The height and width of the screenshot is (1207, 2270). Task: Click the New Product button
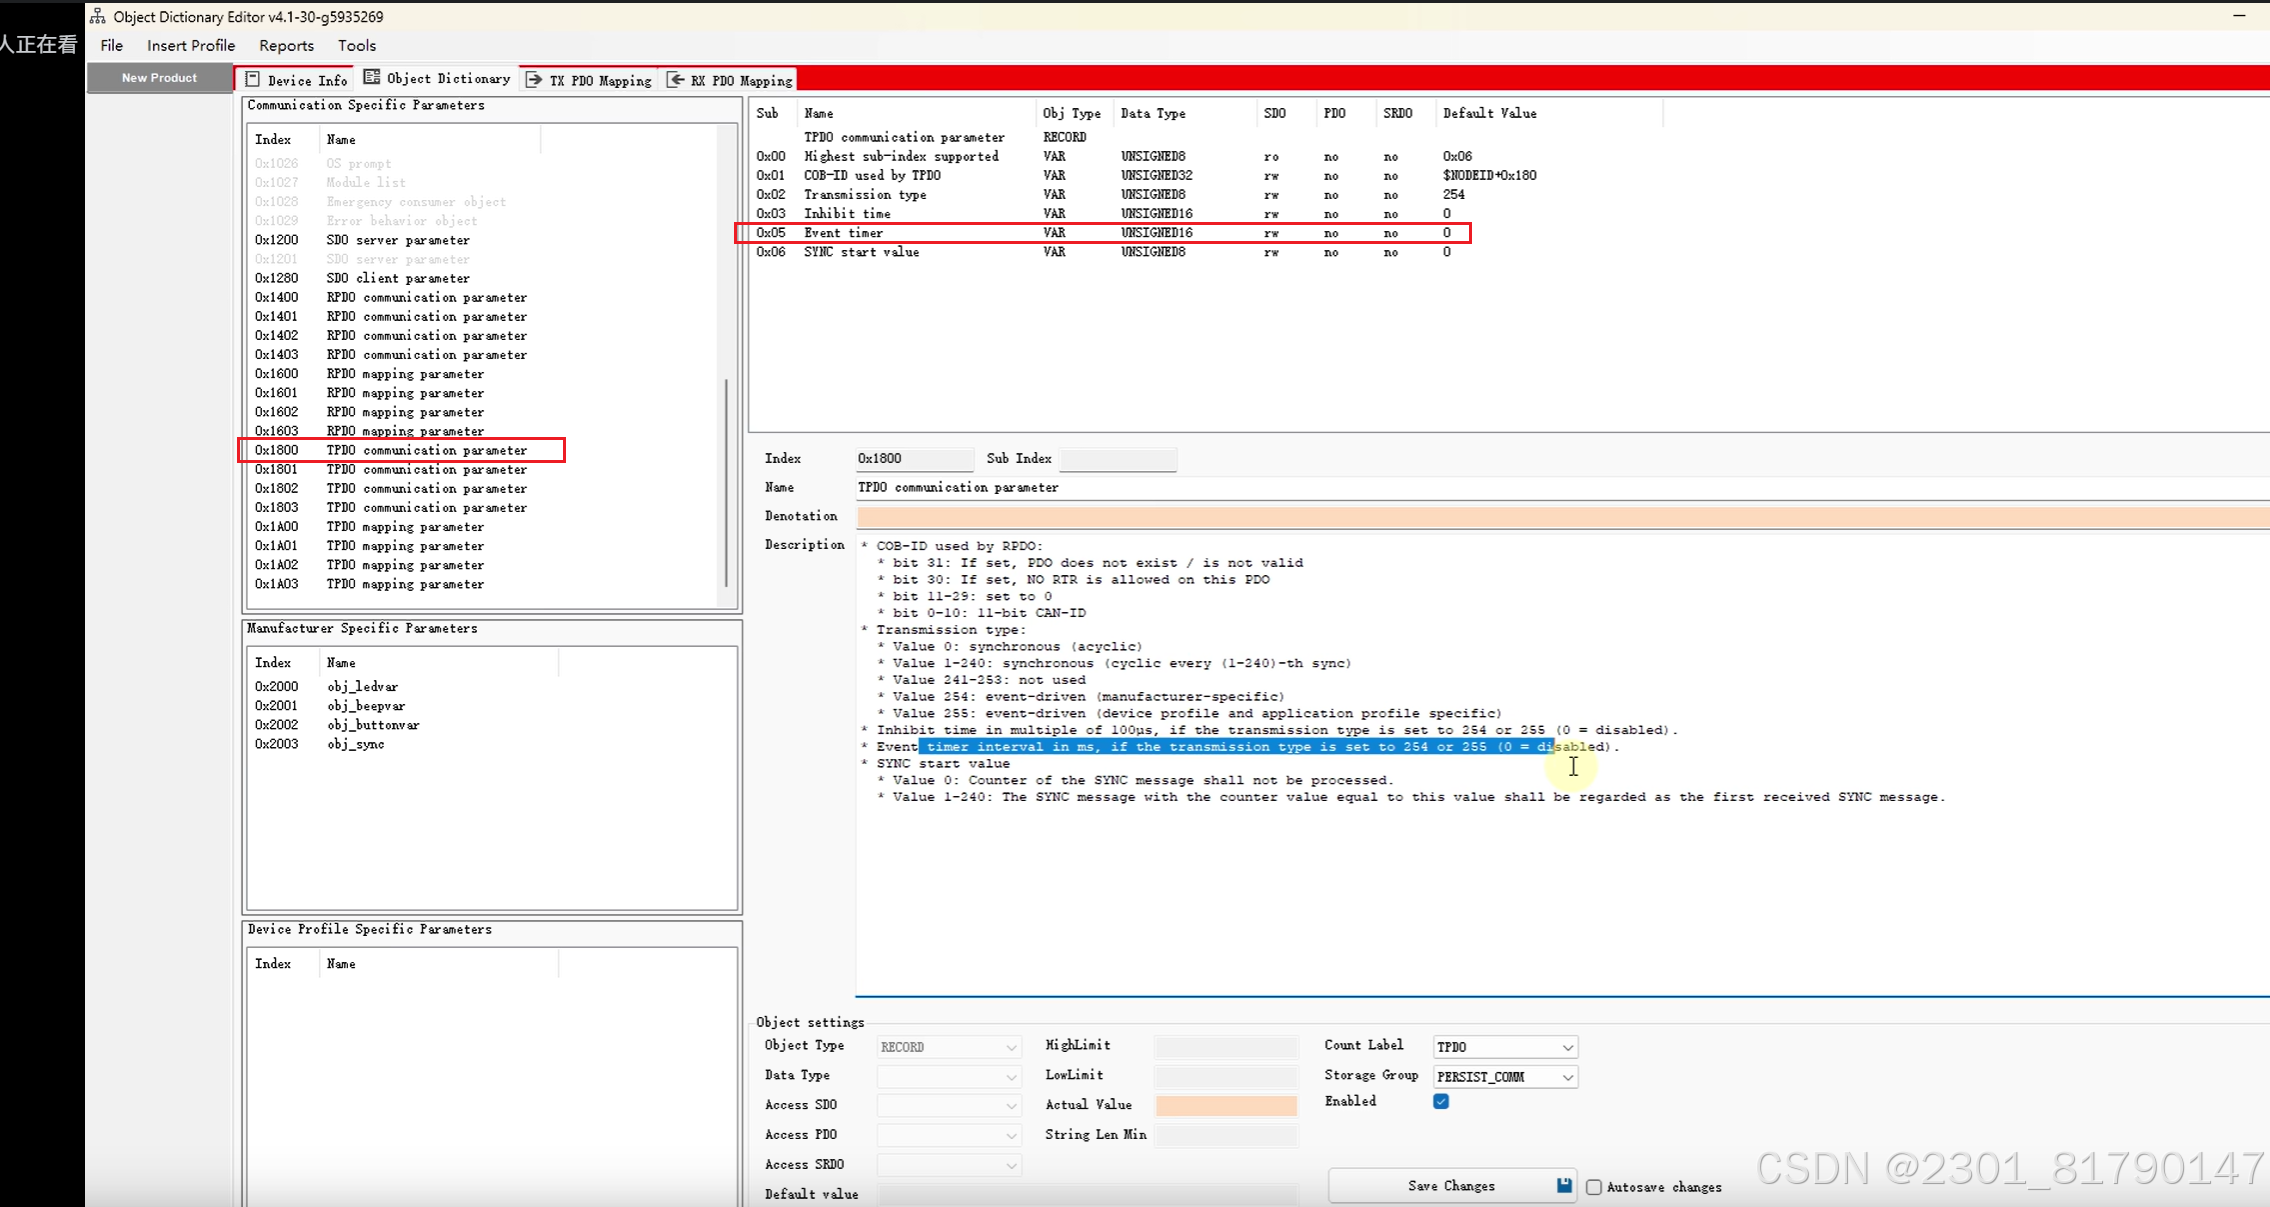click(159, 78)
